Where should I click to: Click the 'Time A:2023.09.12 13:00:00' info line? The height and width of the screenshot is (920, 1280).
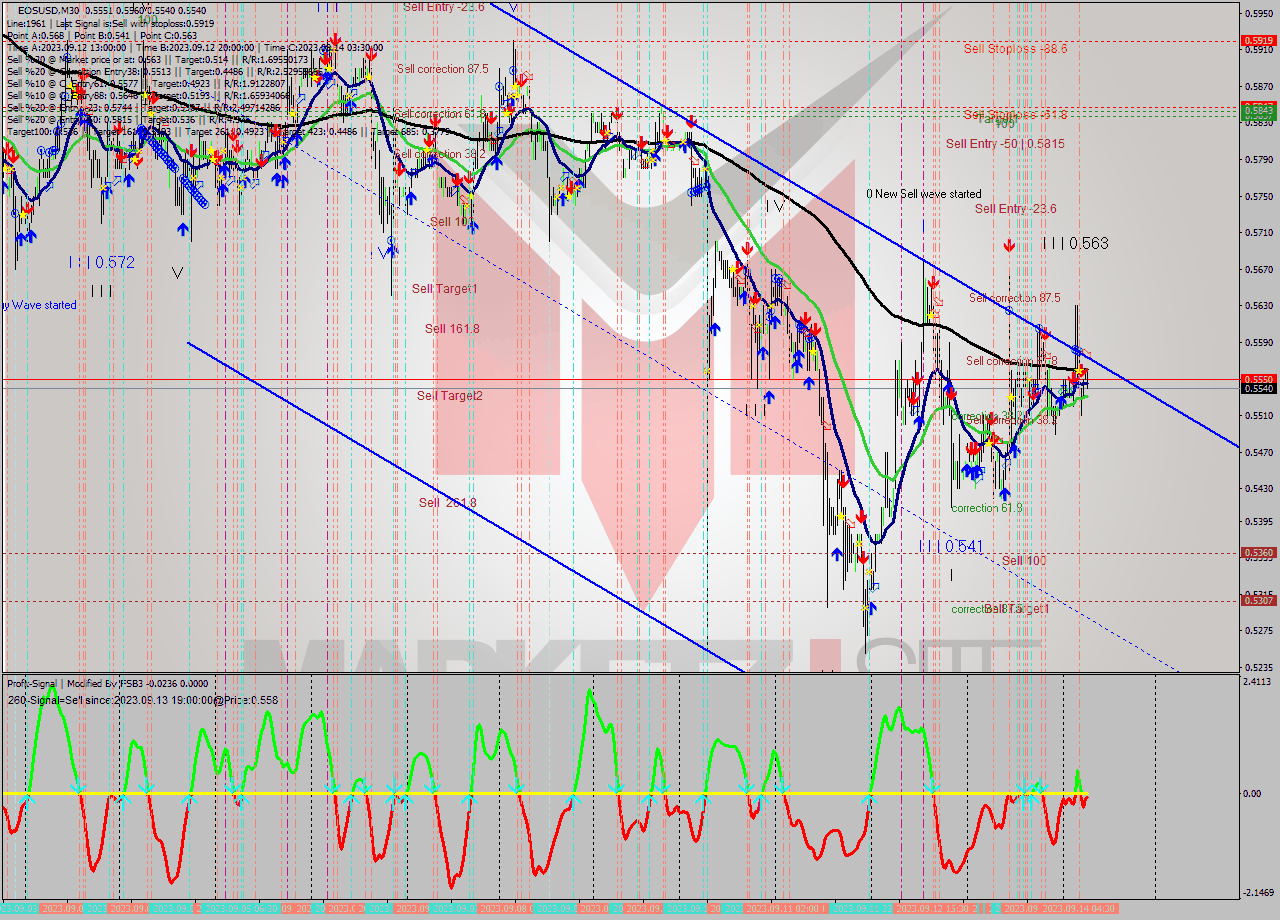pos(67,46)
